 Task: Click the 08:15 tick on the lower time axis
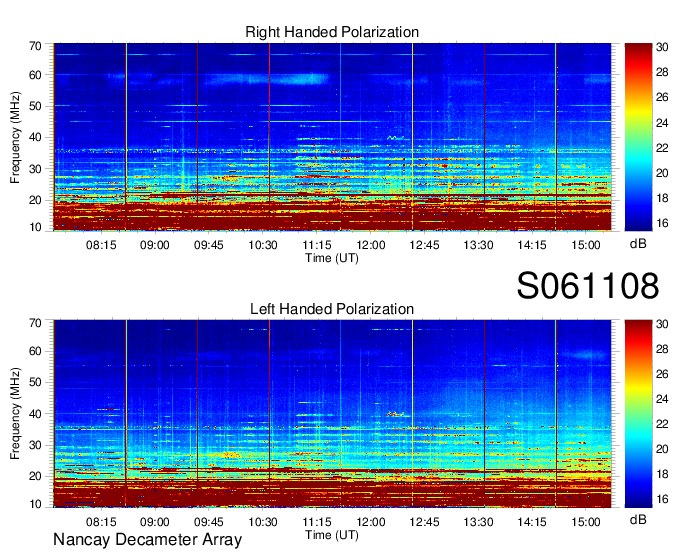[x=101, y=522]
